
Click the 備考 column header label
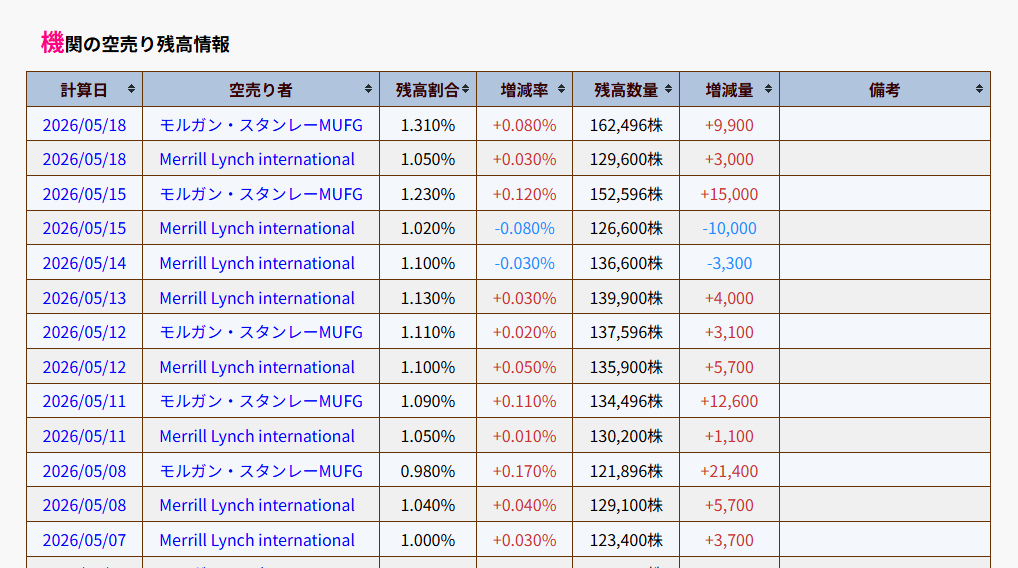(x=884, y=90)
